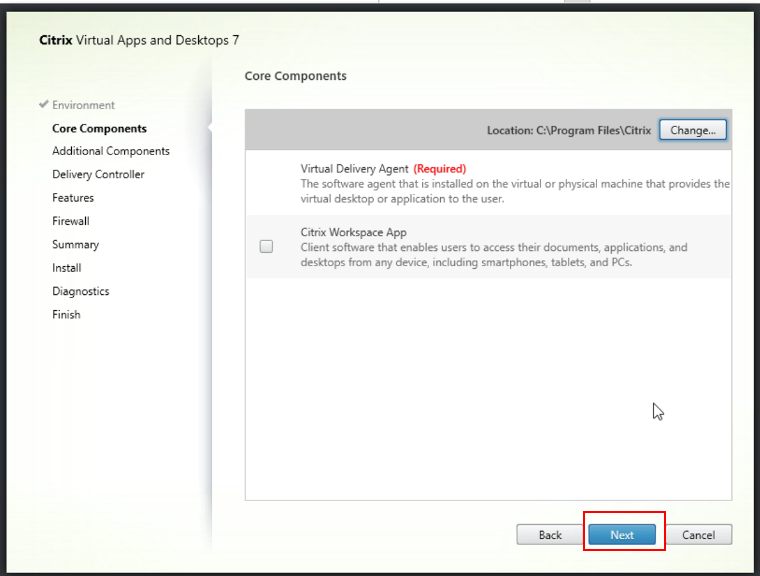Click the Environment completed checkmark icon
The width and height of the screenshot is (760, 576).
coord(44,104)
